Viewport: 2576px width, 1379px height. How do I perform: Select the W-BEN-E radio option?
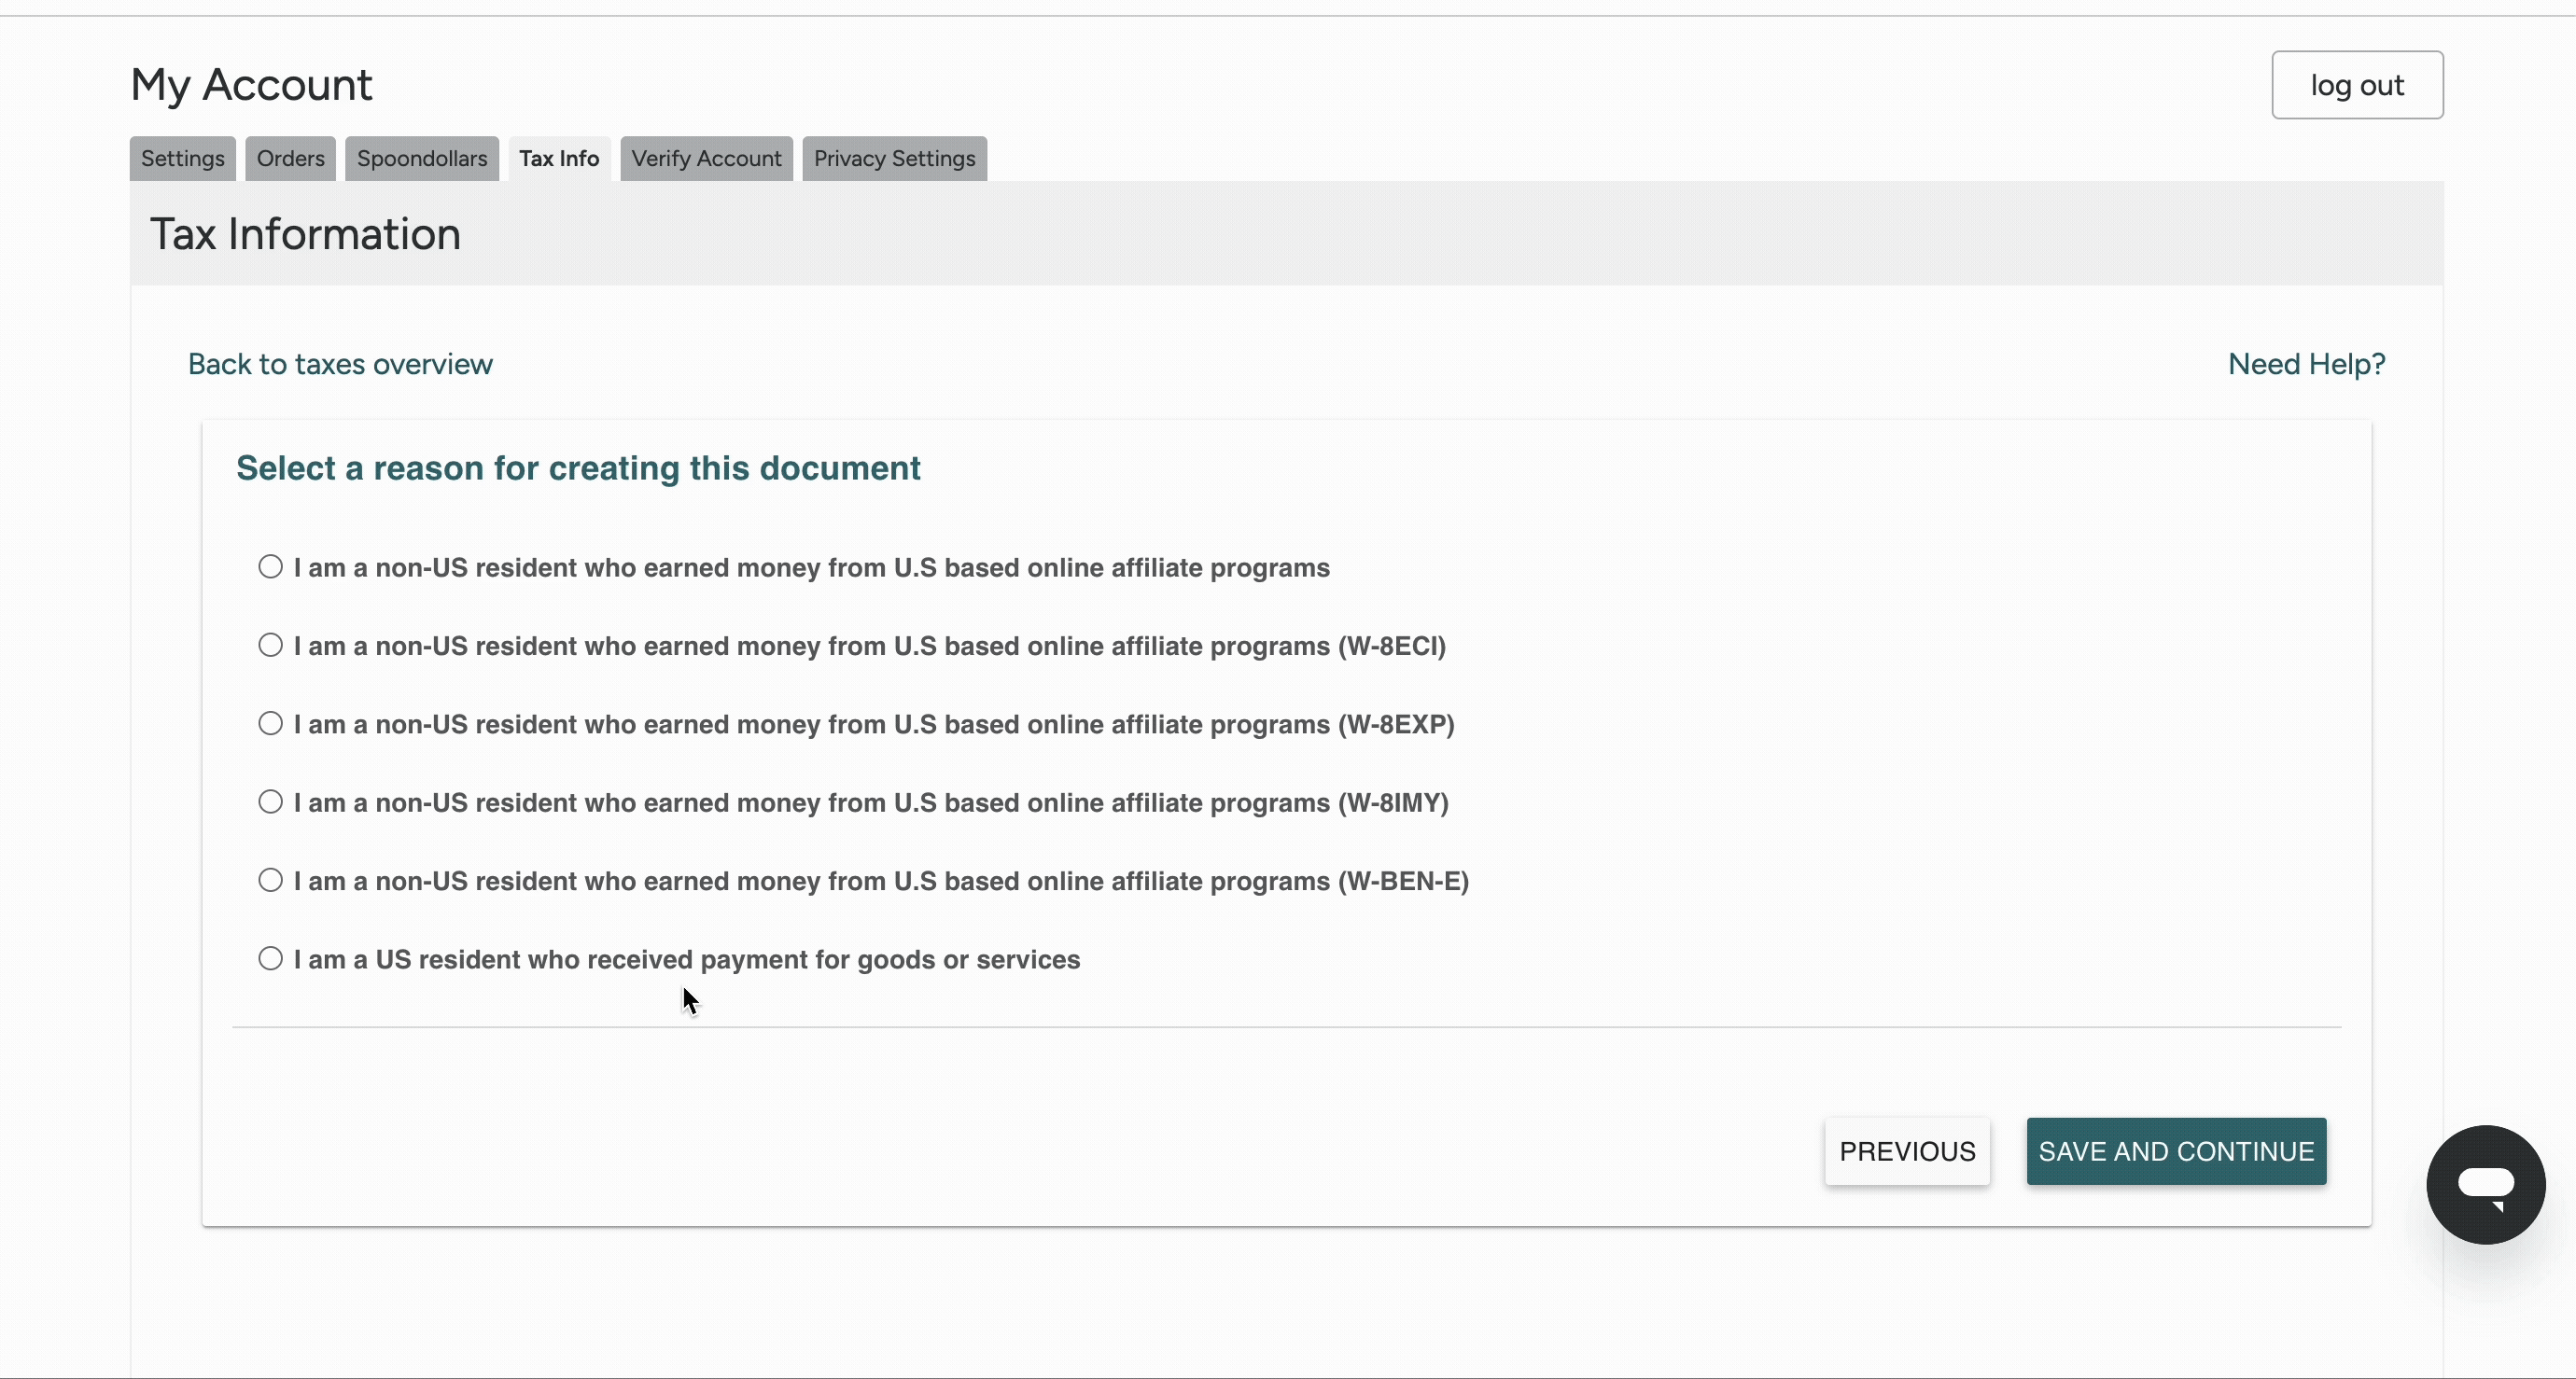coord(270,880)
